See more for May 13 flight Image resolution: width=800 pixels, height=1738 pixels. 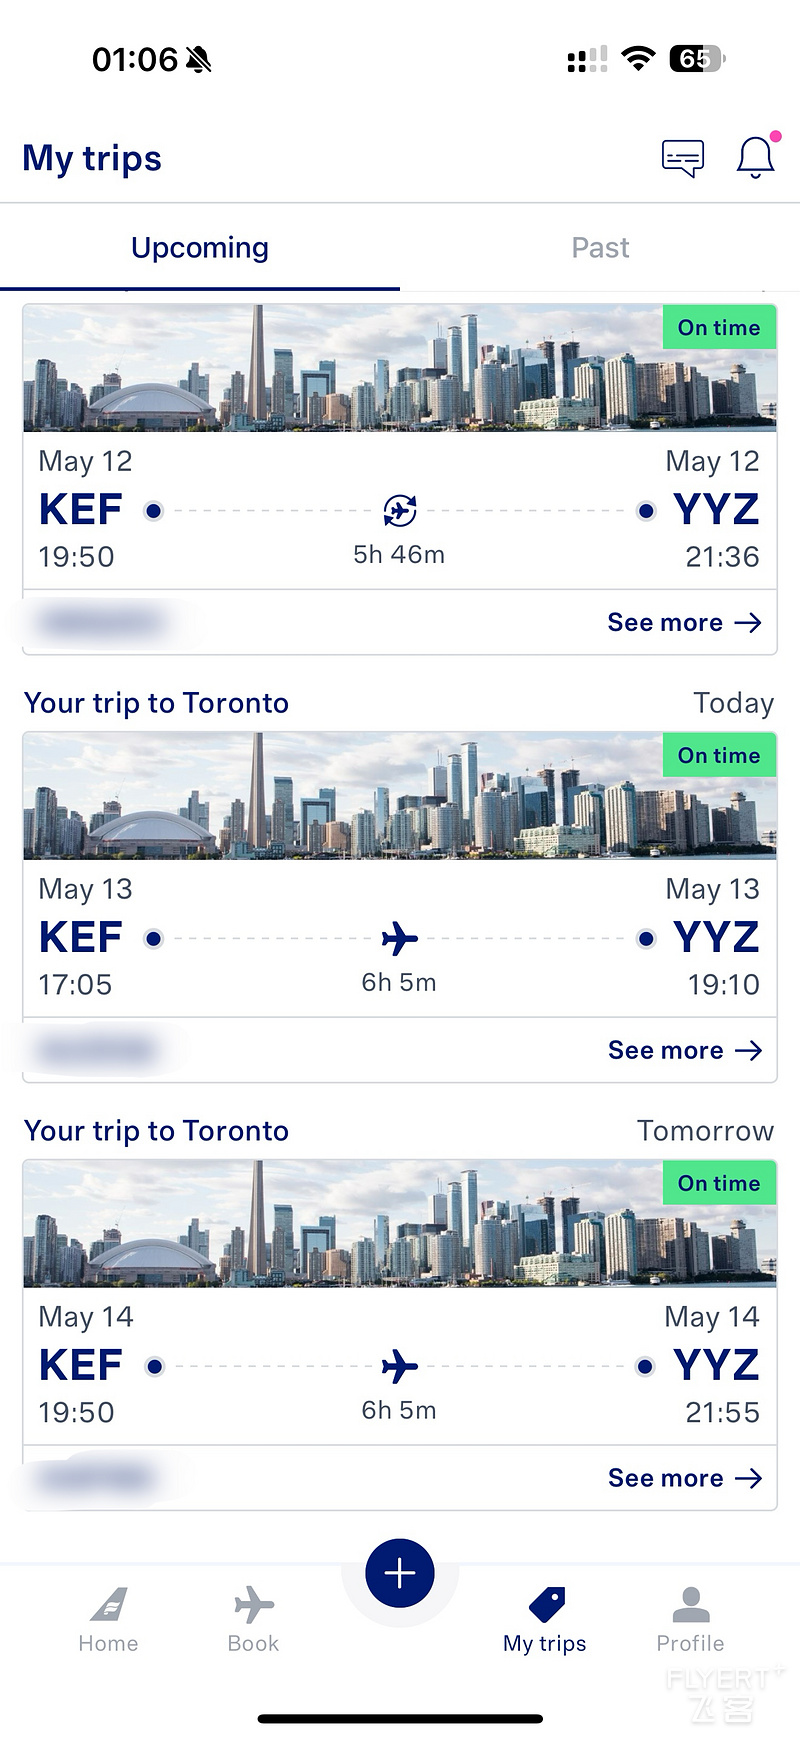[x=685, y=1050]
